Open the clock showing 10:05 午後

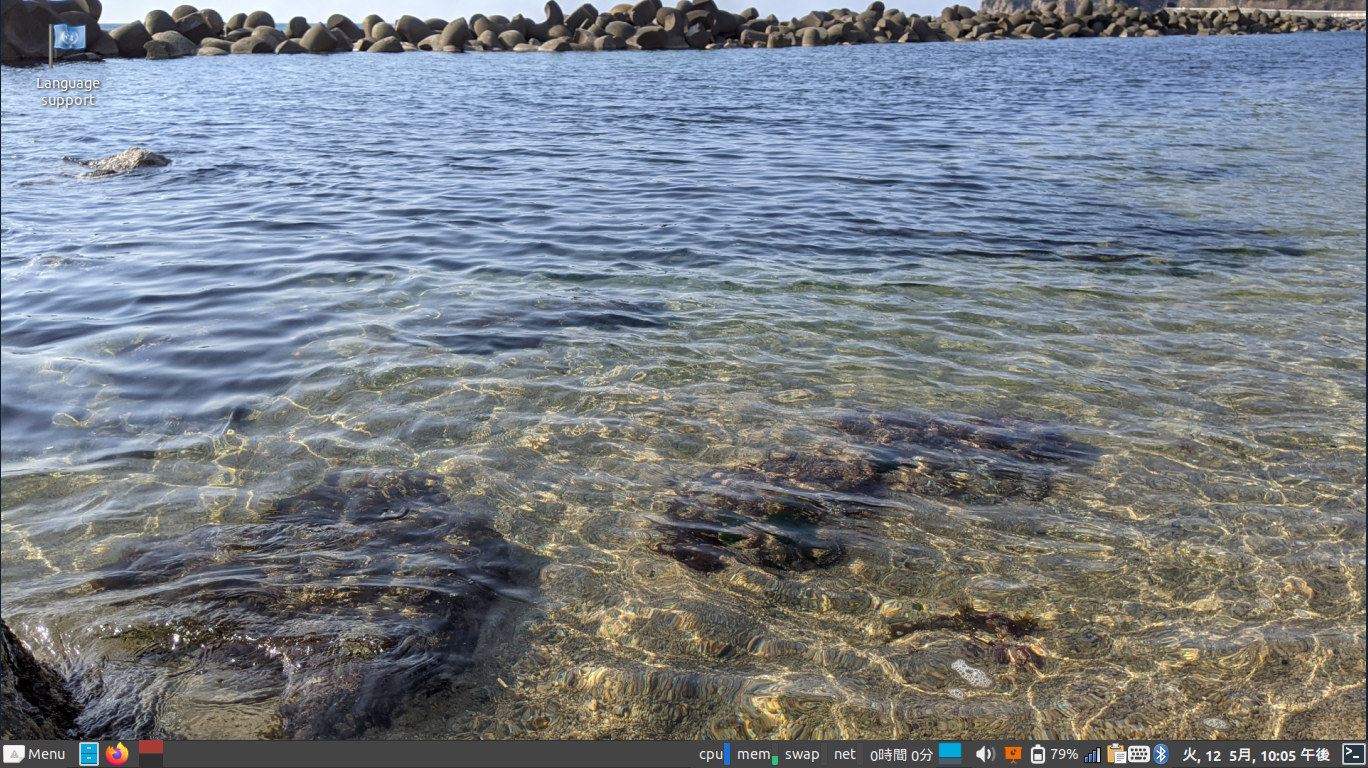(x=1256, y=755)
